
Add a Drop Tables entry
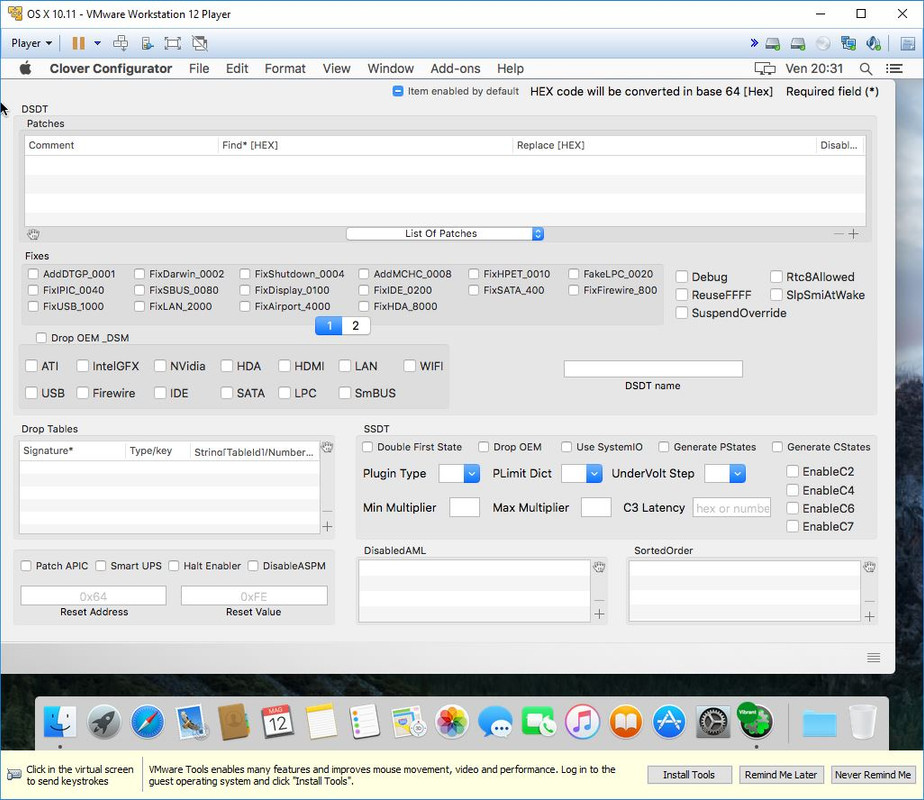click(328, 526)
